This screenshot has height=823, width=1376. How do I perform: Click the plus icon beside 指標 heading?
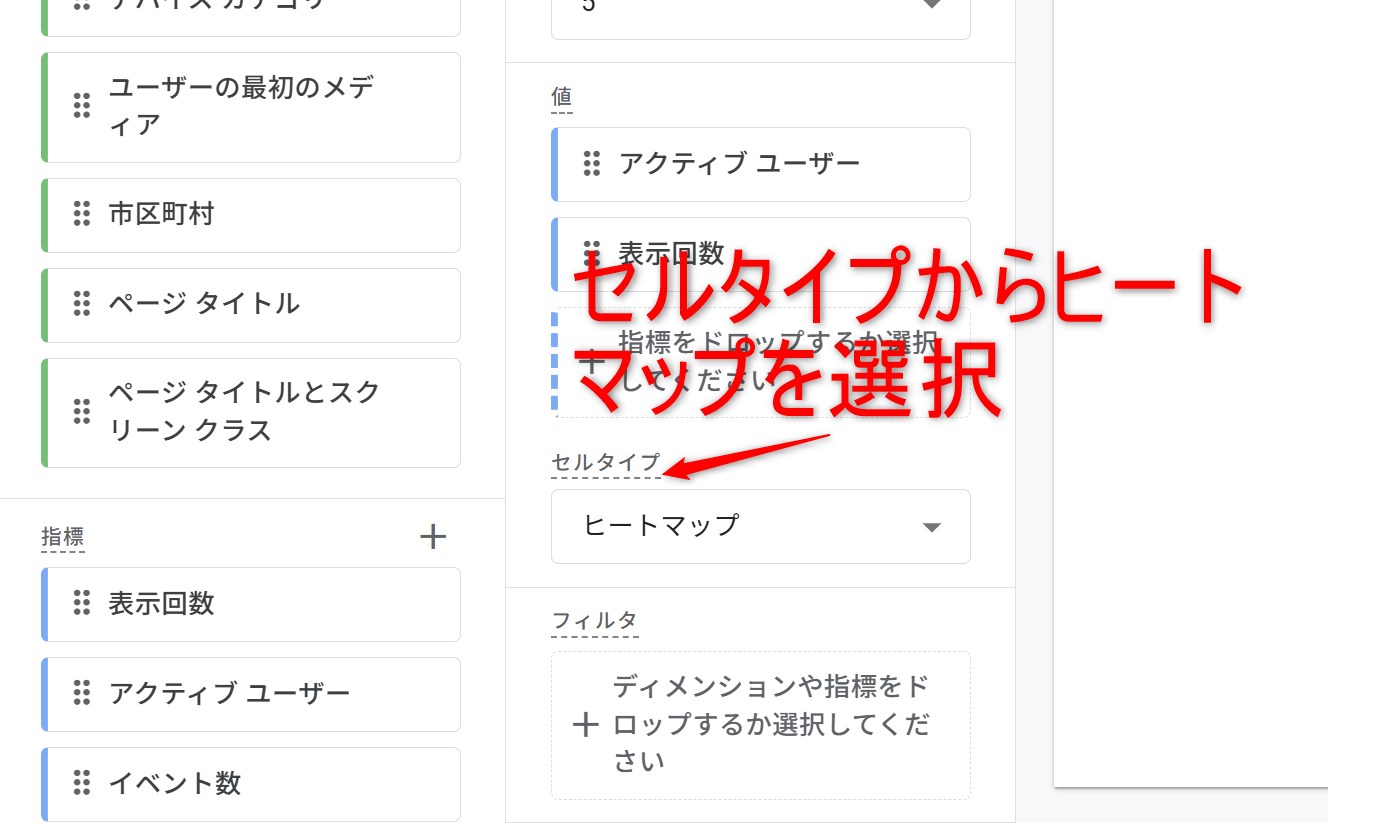point(432,537)
